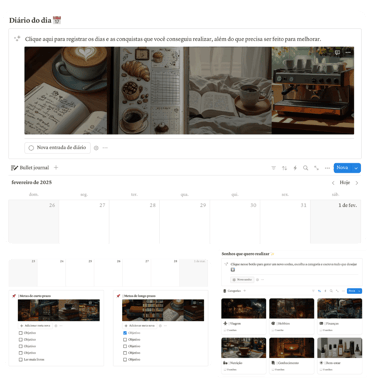Image resolution: width=375 pixels, height=385 pixels.
Task: Click Adicionar meta nova in Metas de curto prazo
Action: (x=35, y=326)
